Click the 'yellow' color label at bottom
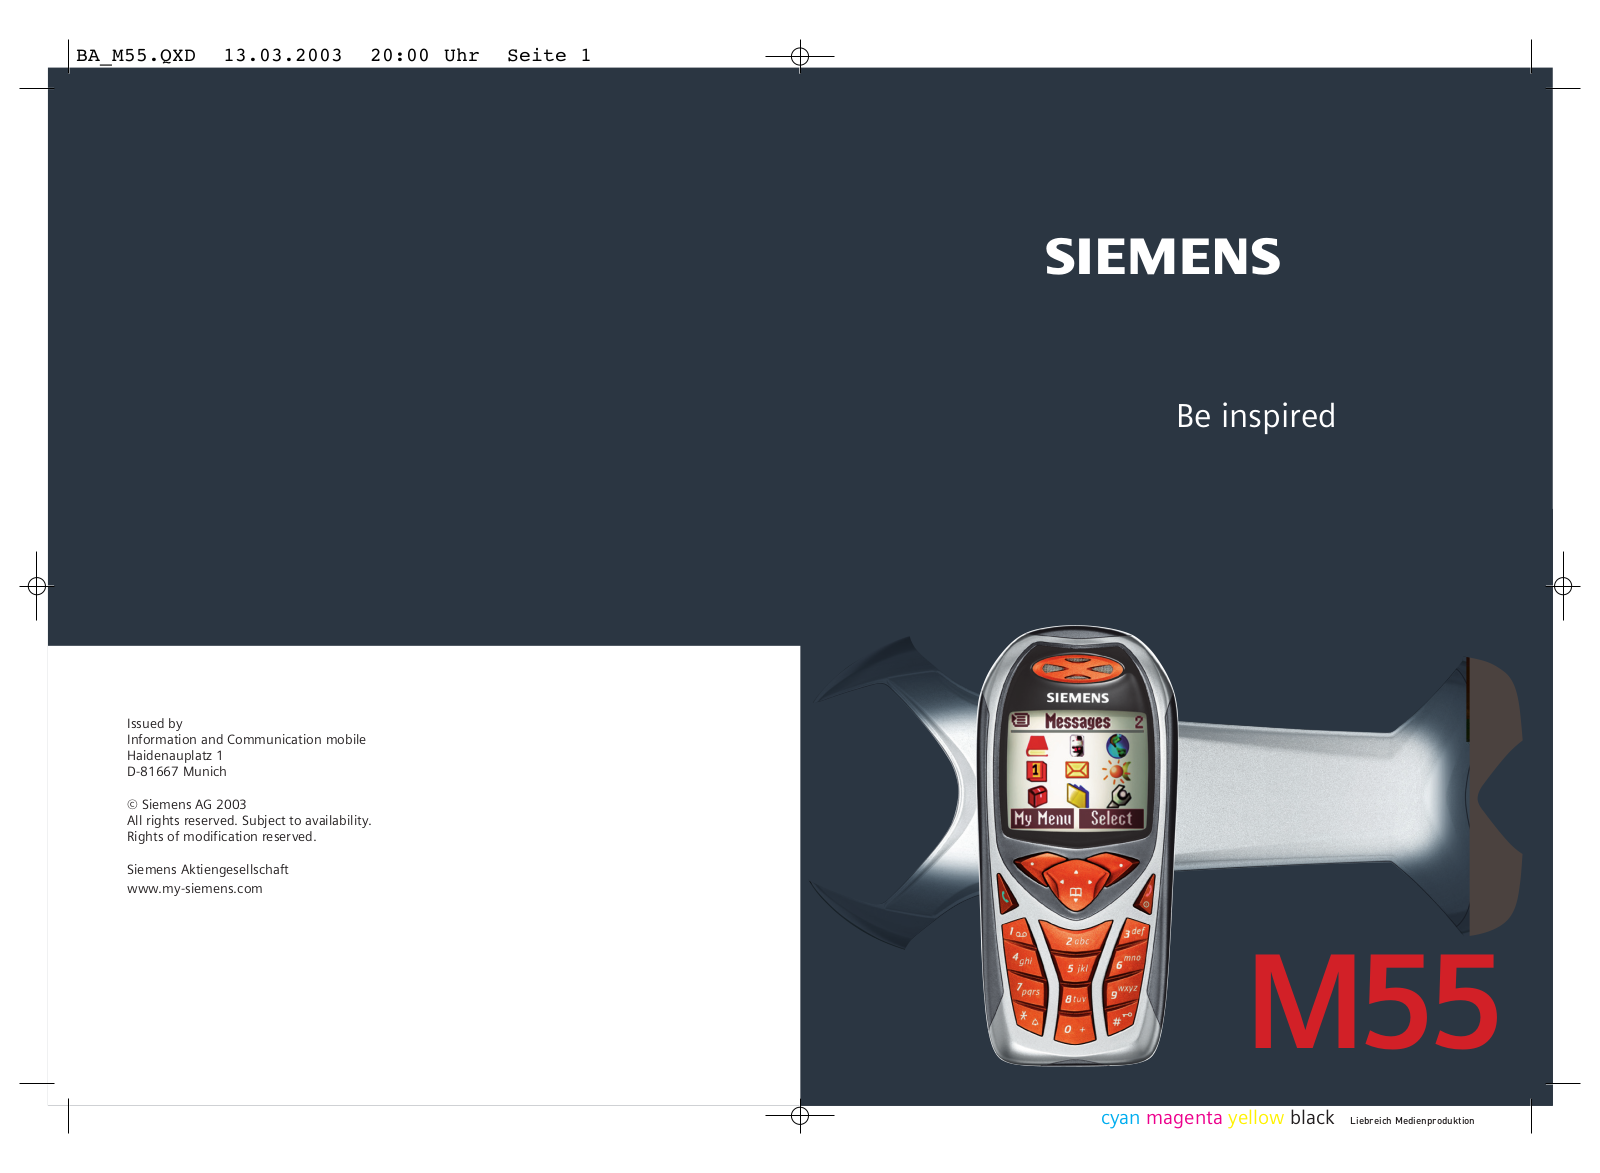The image size is (1600, 1173). [1256, 1118]
